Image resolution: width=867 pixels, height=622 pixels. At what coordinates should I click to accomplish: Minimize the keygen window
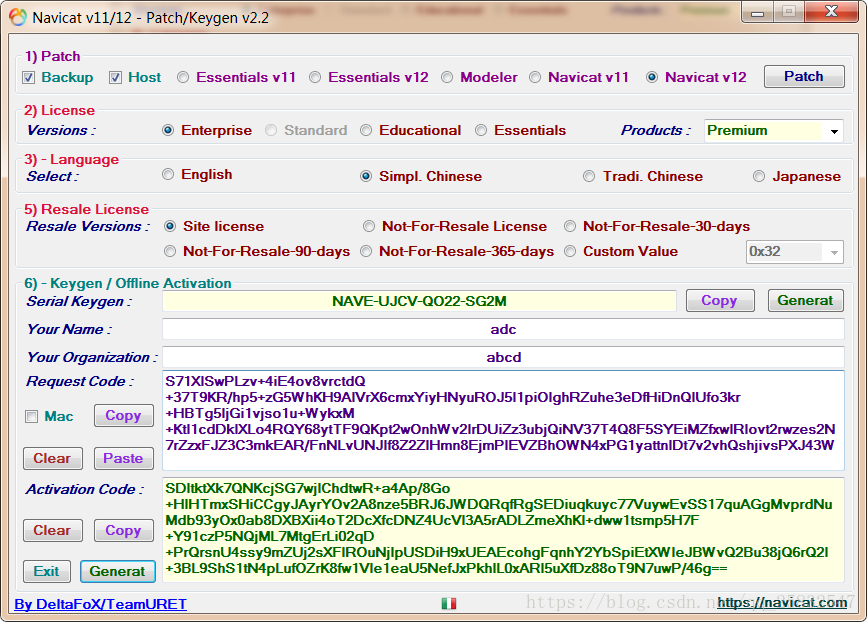[758, 12]
